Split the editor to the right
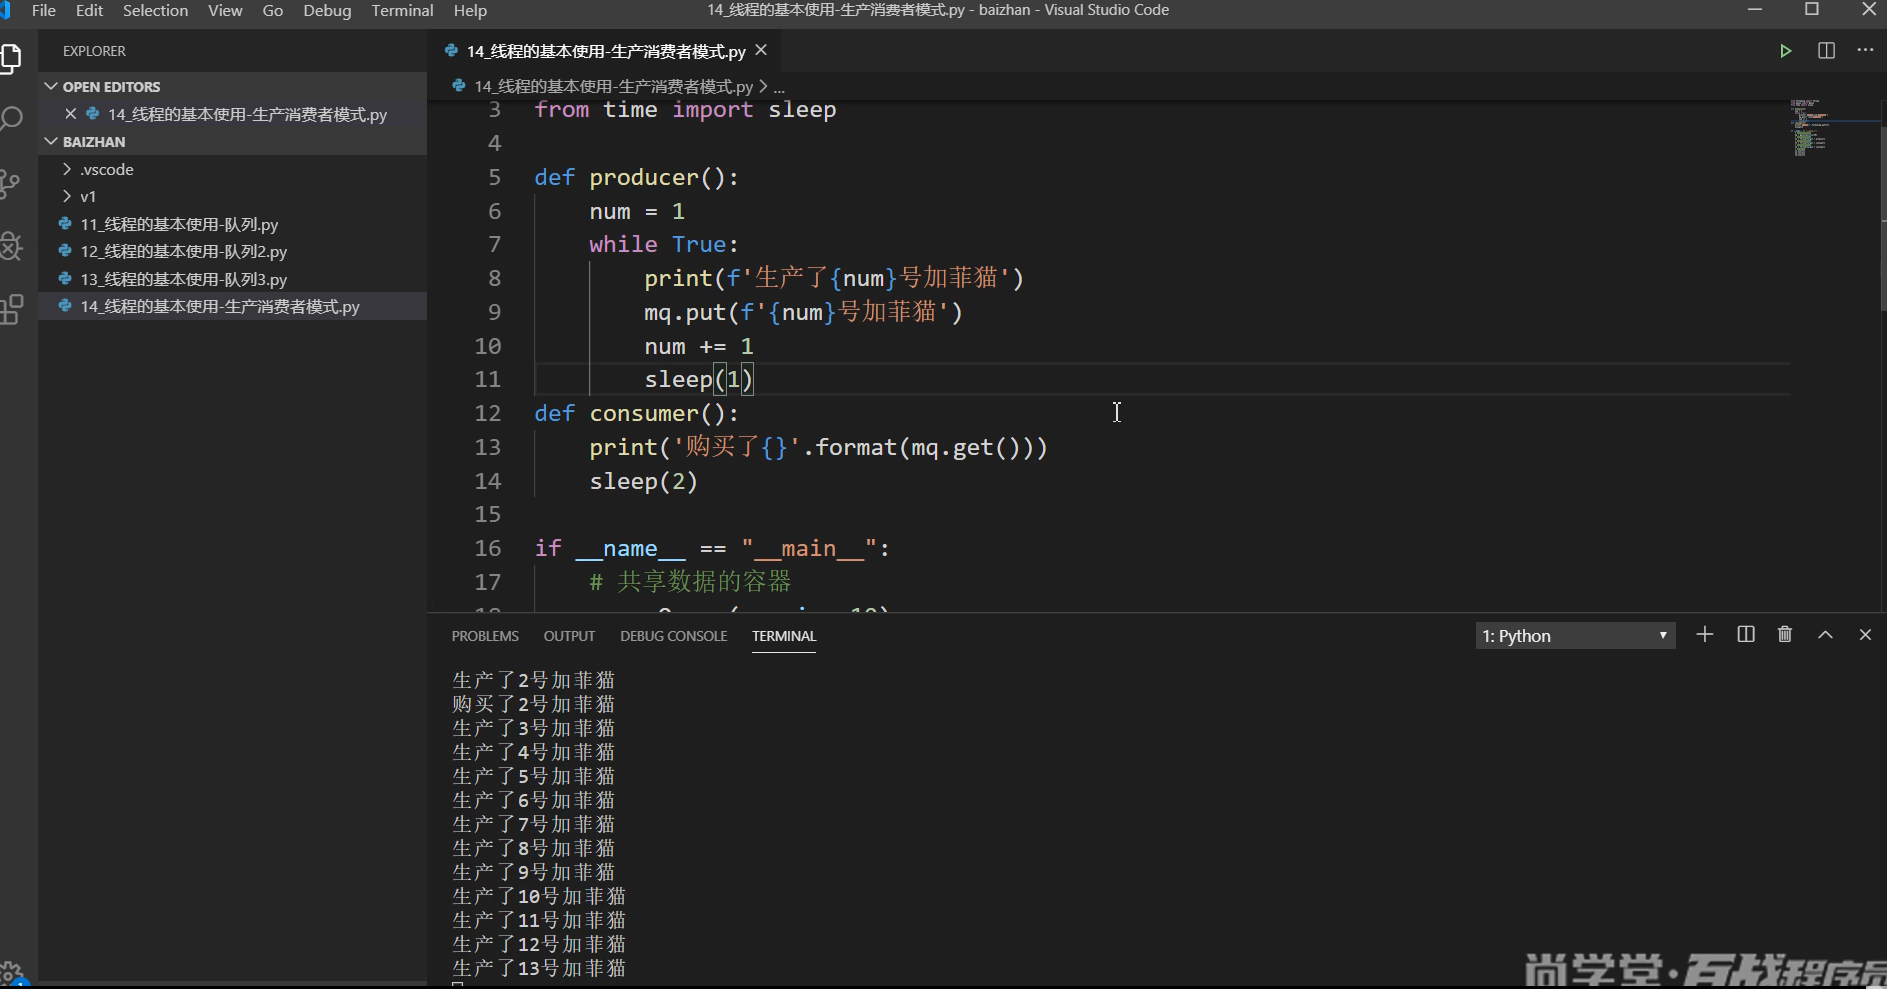 tap(1826, 51)
